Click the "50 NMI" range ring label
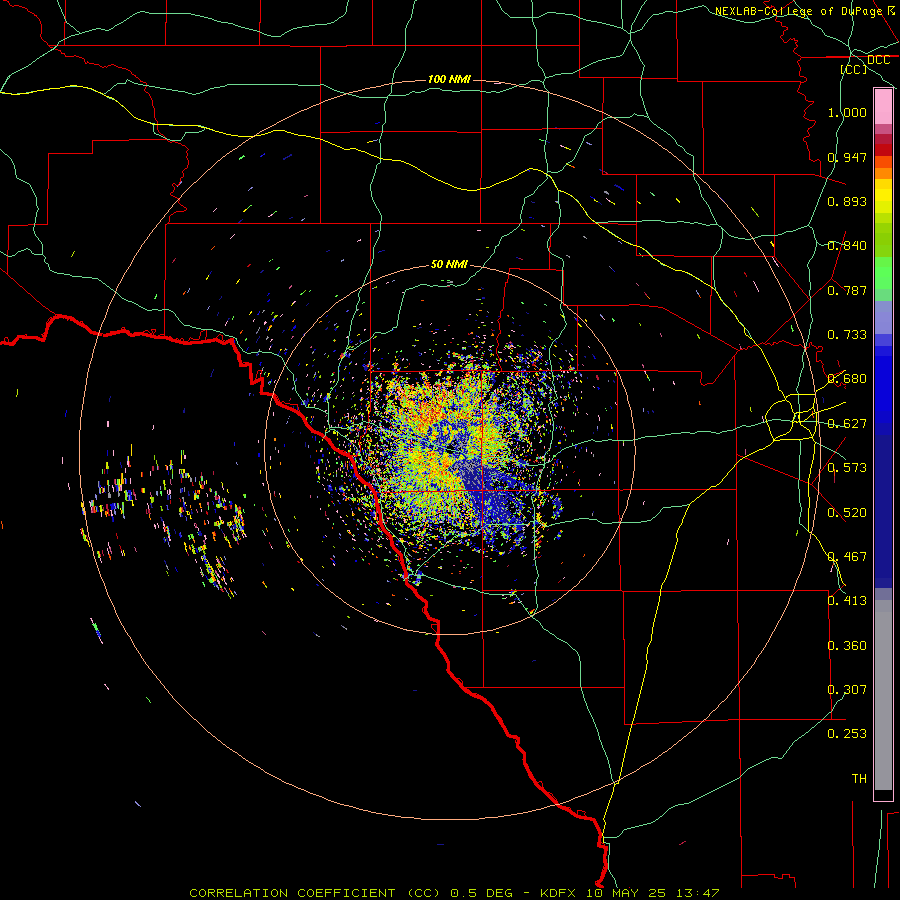The image size is (900, 900). point(449,264)
